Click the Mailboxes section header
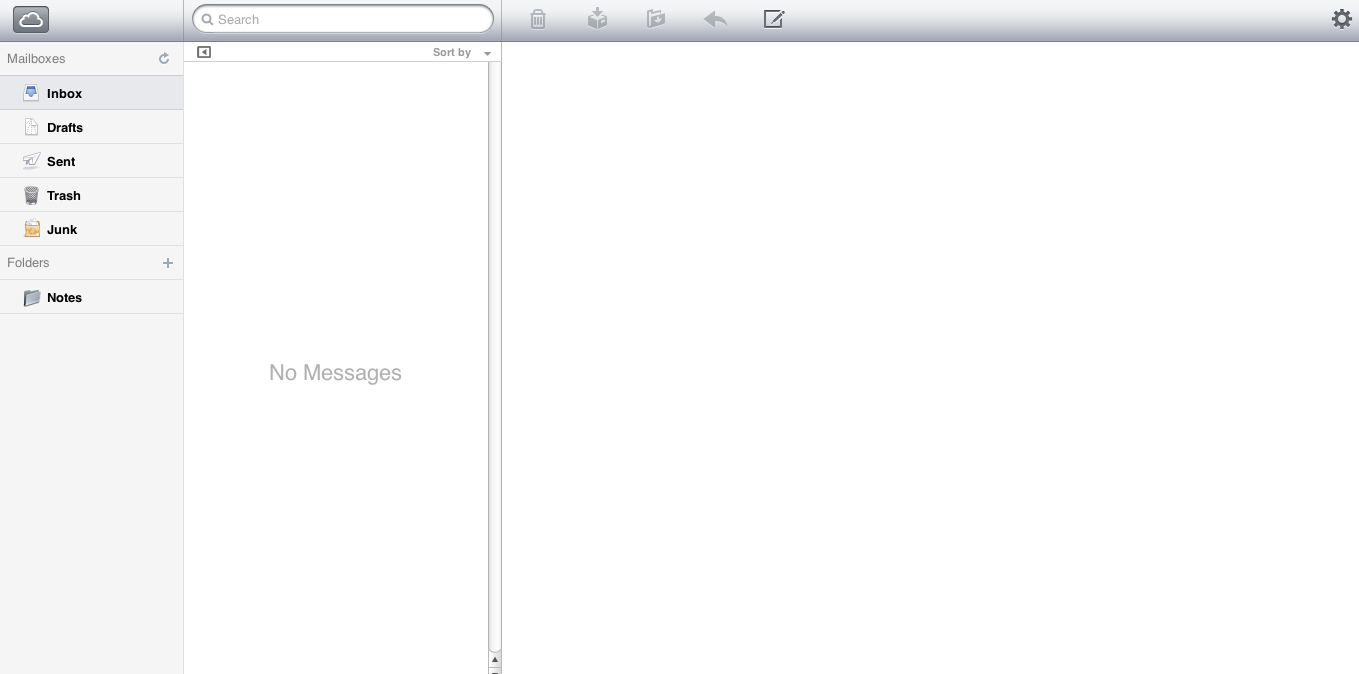 point(36,59)
